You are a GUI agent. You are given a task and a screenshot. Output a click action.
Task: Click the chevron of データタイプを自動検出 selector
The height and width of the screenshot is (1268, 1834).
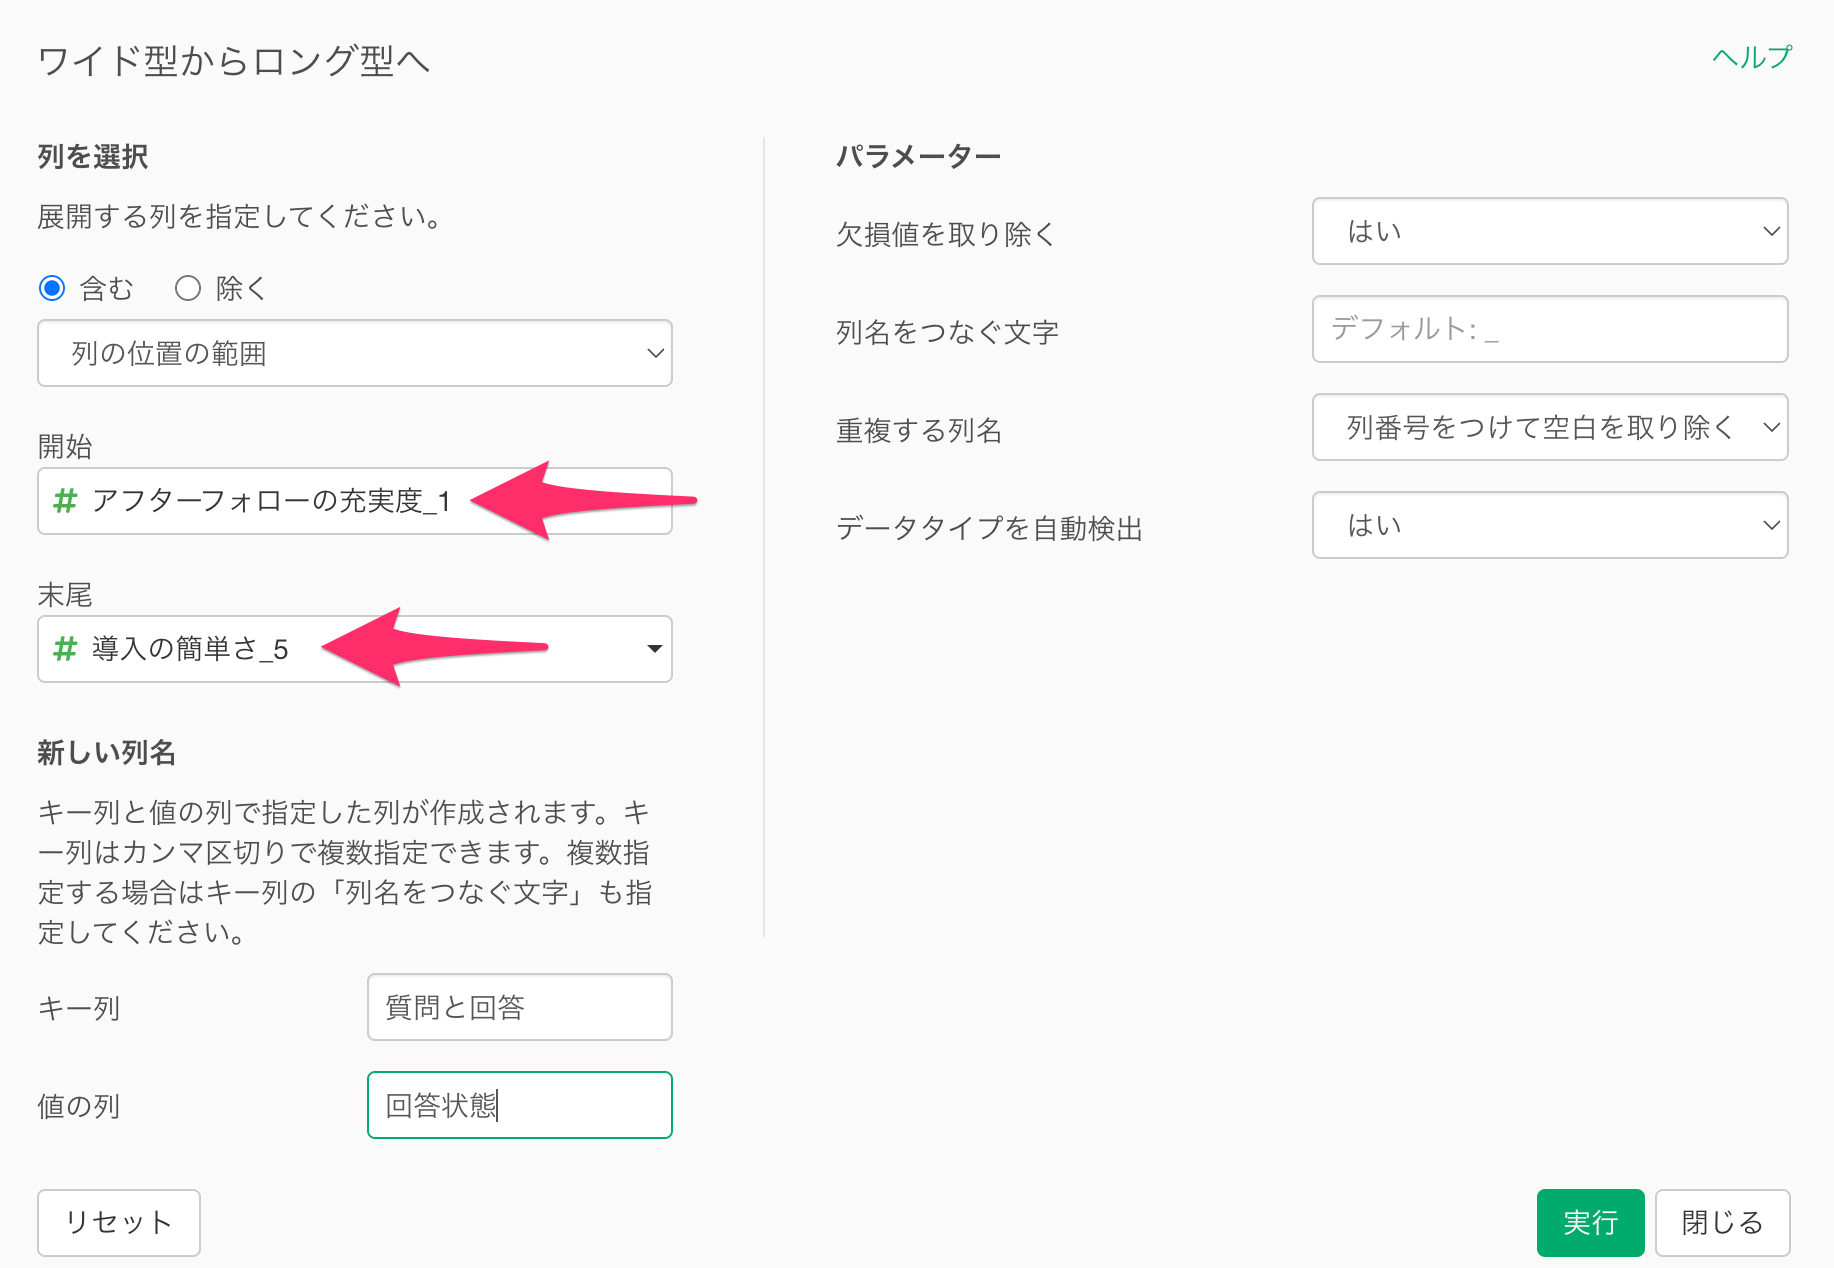pos(1771,525)
